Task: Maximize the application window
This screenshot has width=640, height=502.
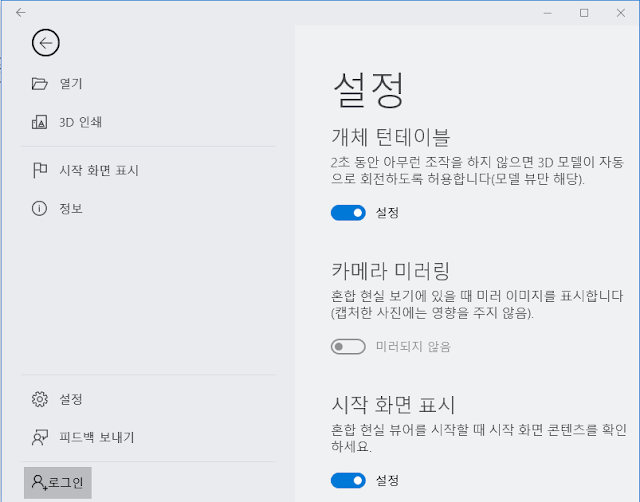Action: [584, 13]
